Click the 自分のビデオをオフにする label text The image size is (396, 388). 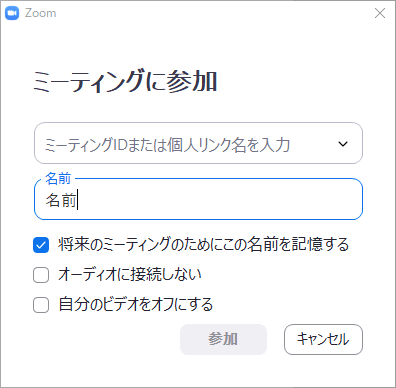pos(136,304)
